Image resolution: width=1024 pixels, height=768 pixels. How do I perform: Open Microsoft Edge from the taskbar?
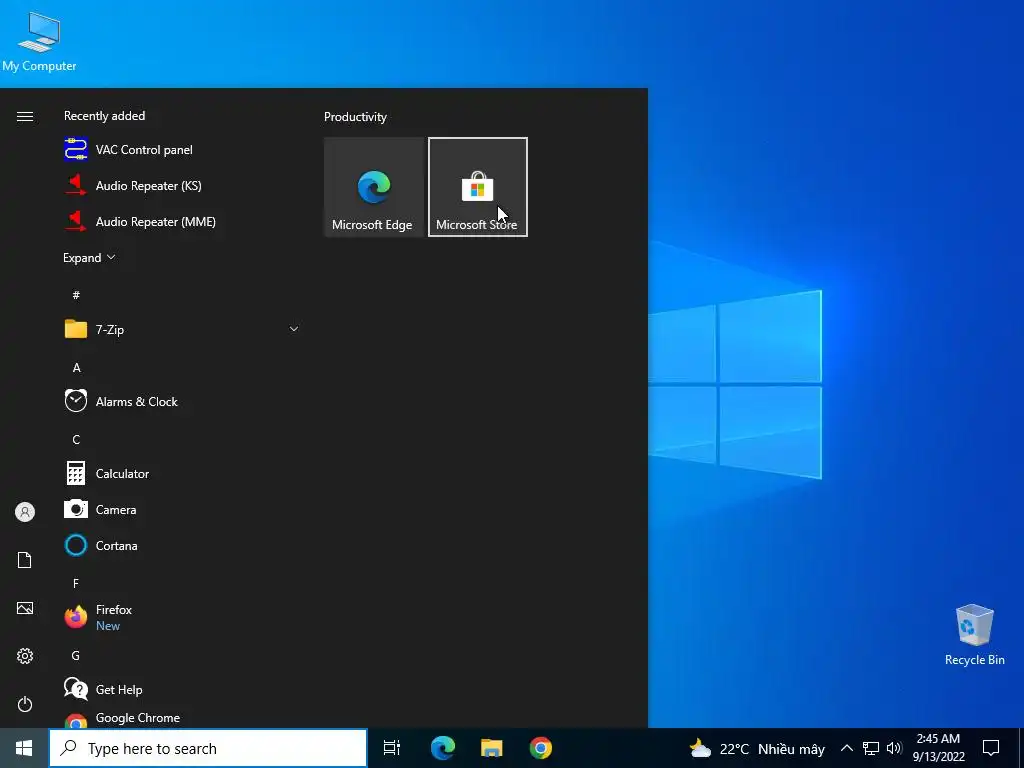tap(443, 748)
